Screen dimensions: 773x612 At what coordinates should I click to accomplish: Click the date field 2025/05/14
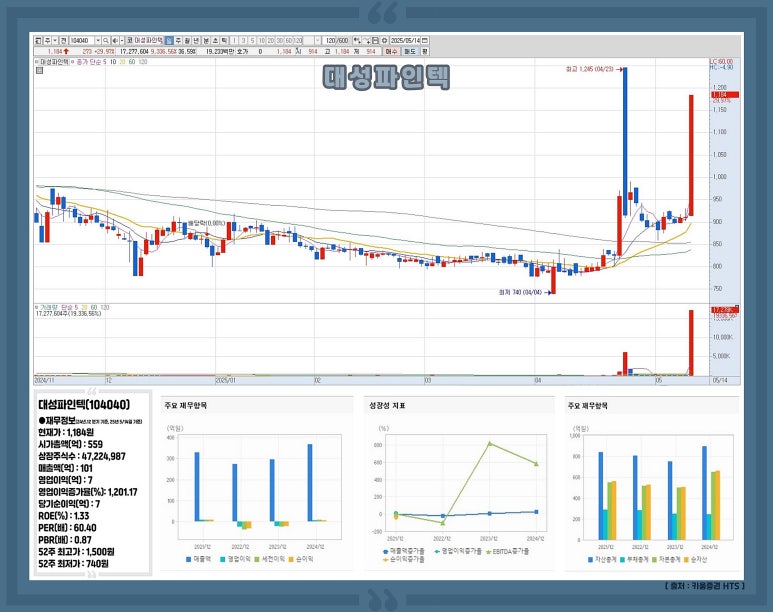406,40
